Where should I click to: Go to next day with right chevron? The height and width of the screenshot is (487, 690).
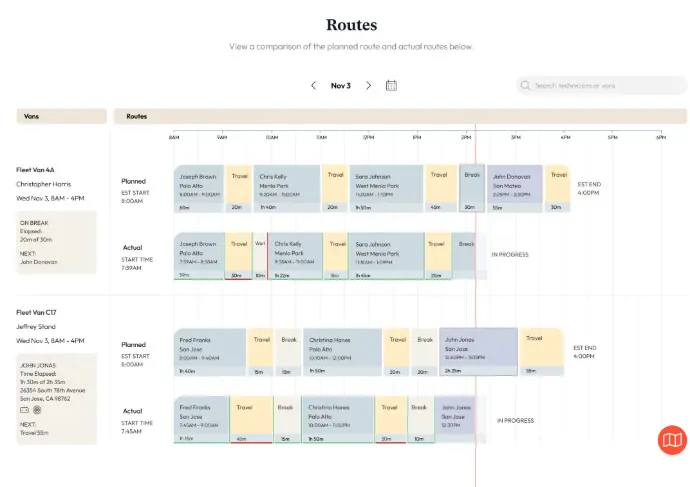coord(368,86)
